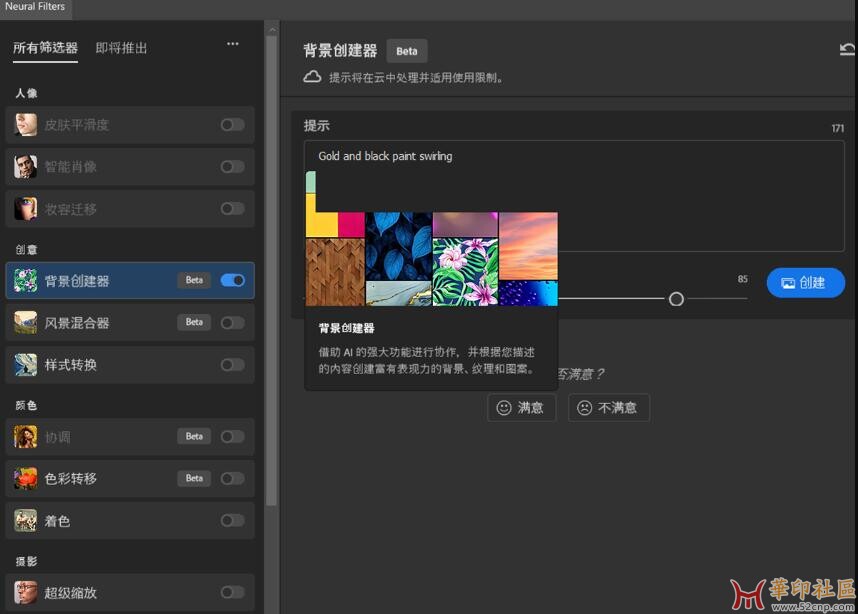The height and width of the screenshot is (614, 858).
Task: Click the cloud usage limit notice text
Action: [416, 78]
